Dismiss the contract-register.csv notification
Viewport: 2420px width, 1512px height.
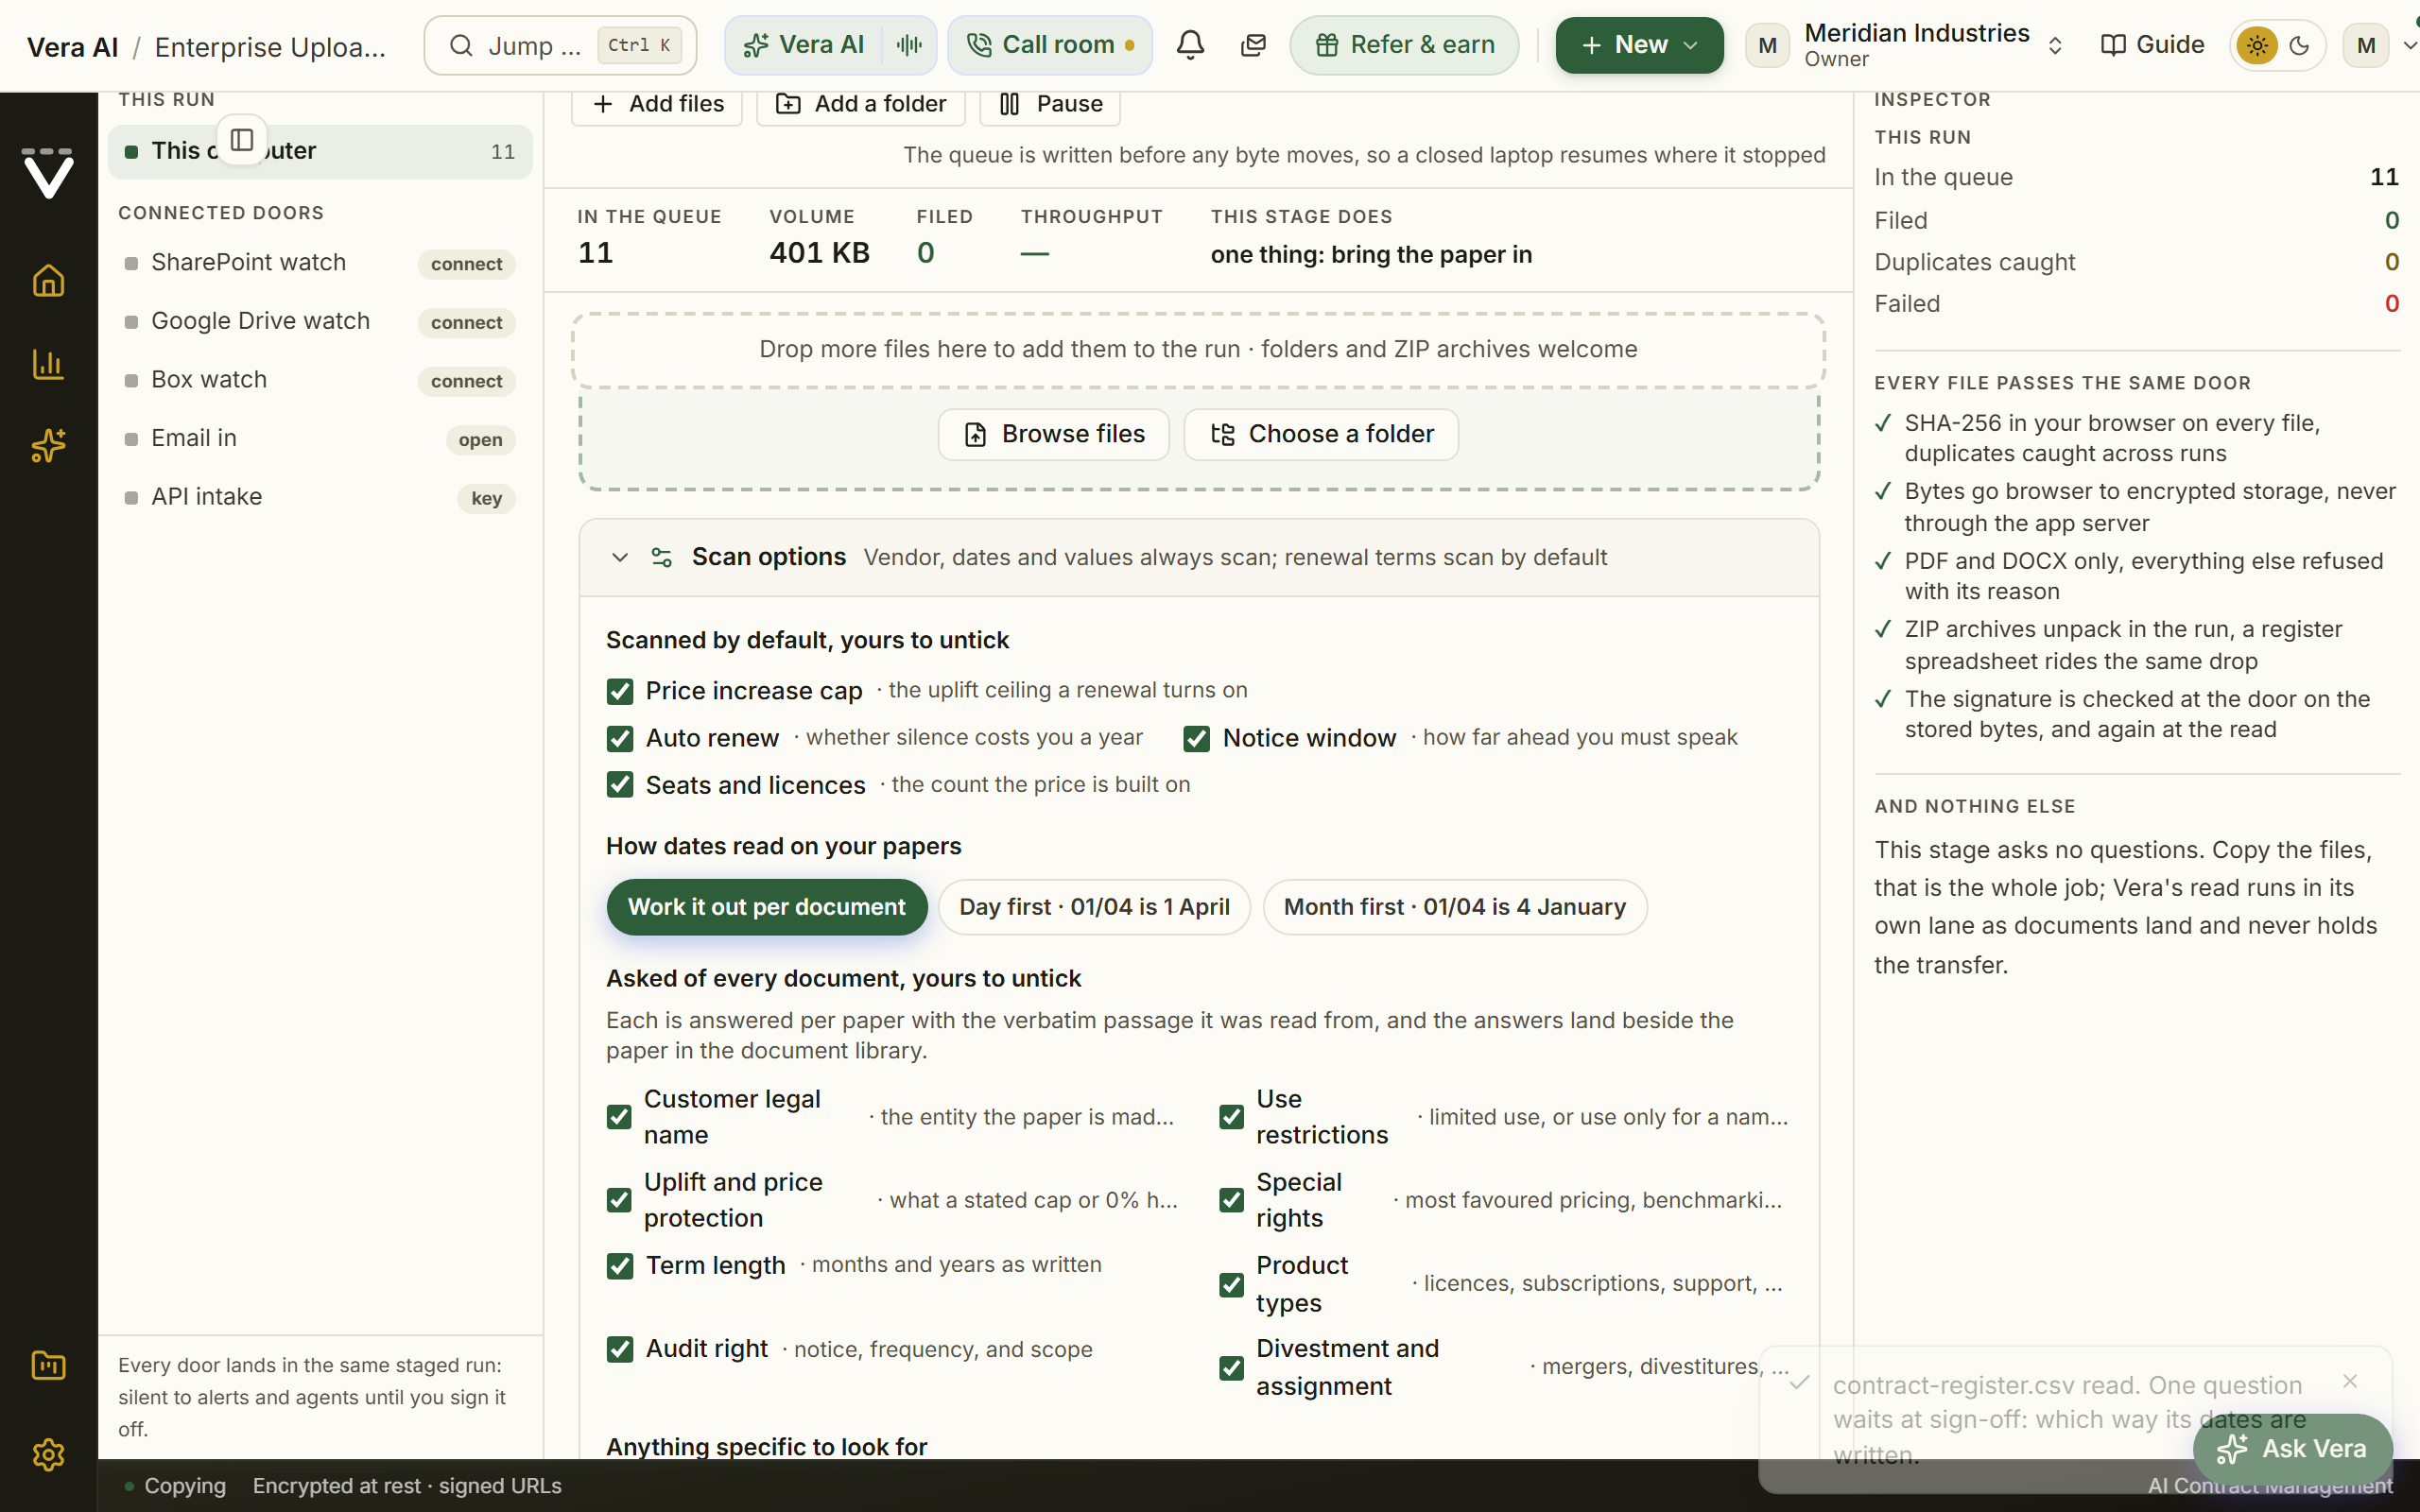click(x=2350, y=1381)
